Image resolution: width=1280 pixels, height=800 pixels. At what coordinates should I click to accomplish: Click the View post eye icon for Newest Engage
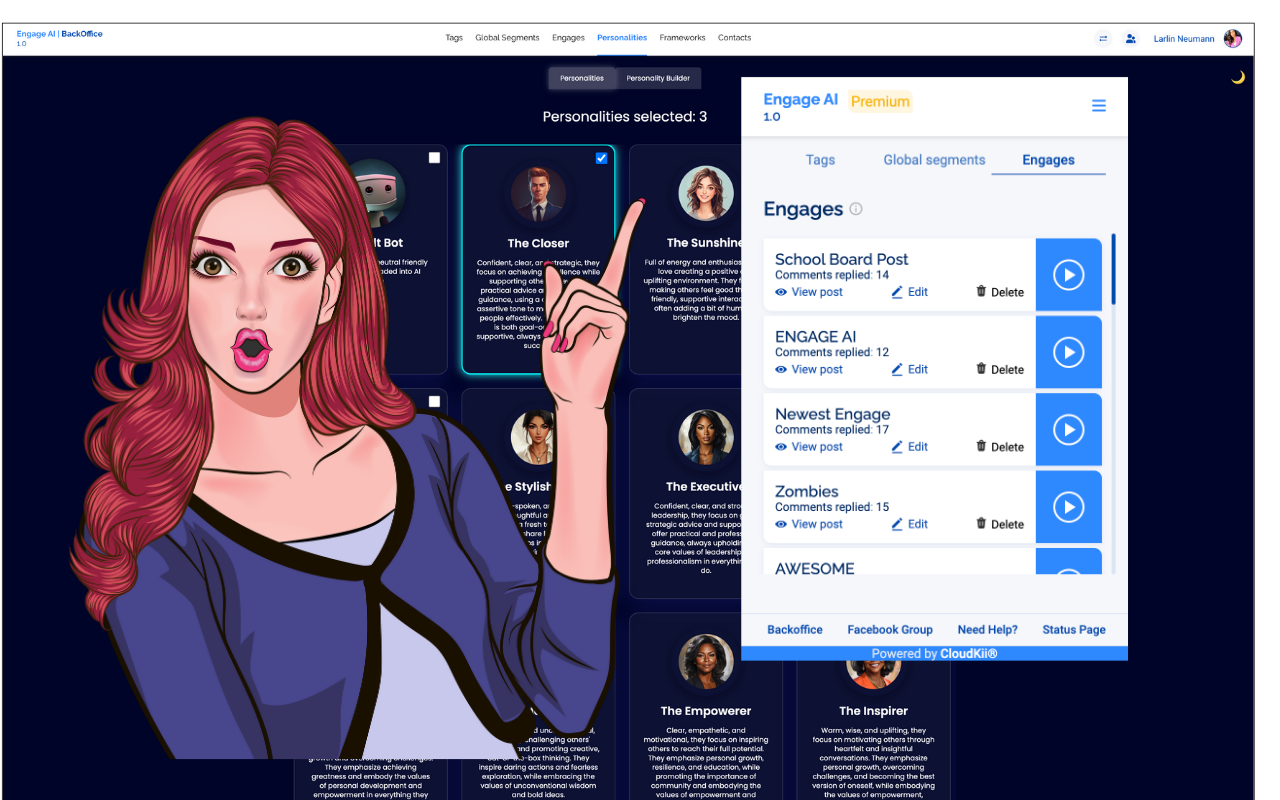coord(781,447)
